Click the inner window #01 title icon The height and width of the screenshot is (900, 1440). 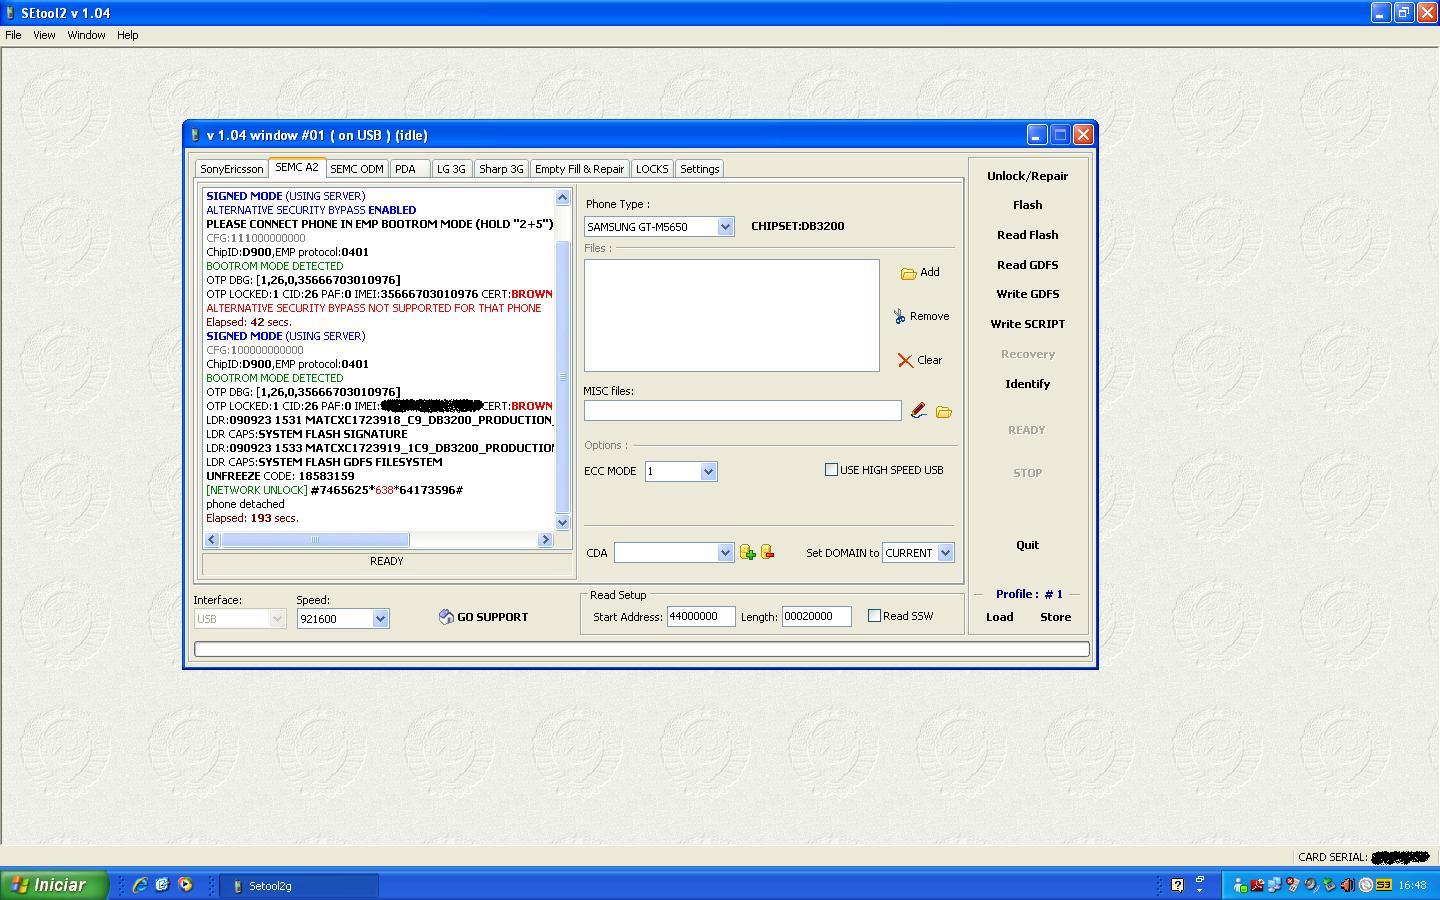tap(195, 135)
